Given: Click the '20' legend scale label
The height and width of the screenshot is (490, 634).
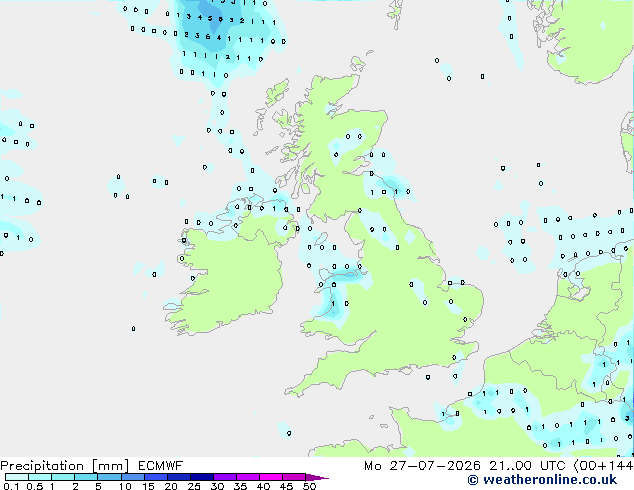Looking at the screenshot, I should (171, 486).
